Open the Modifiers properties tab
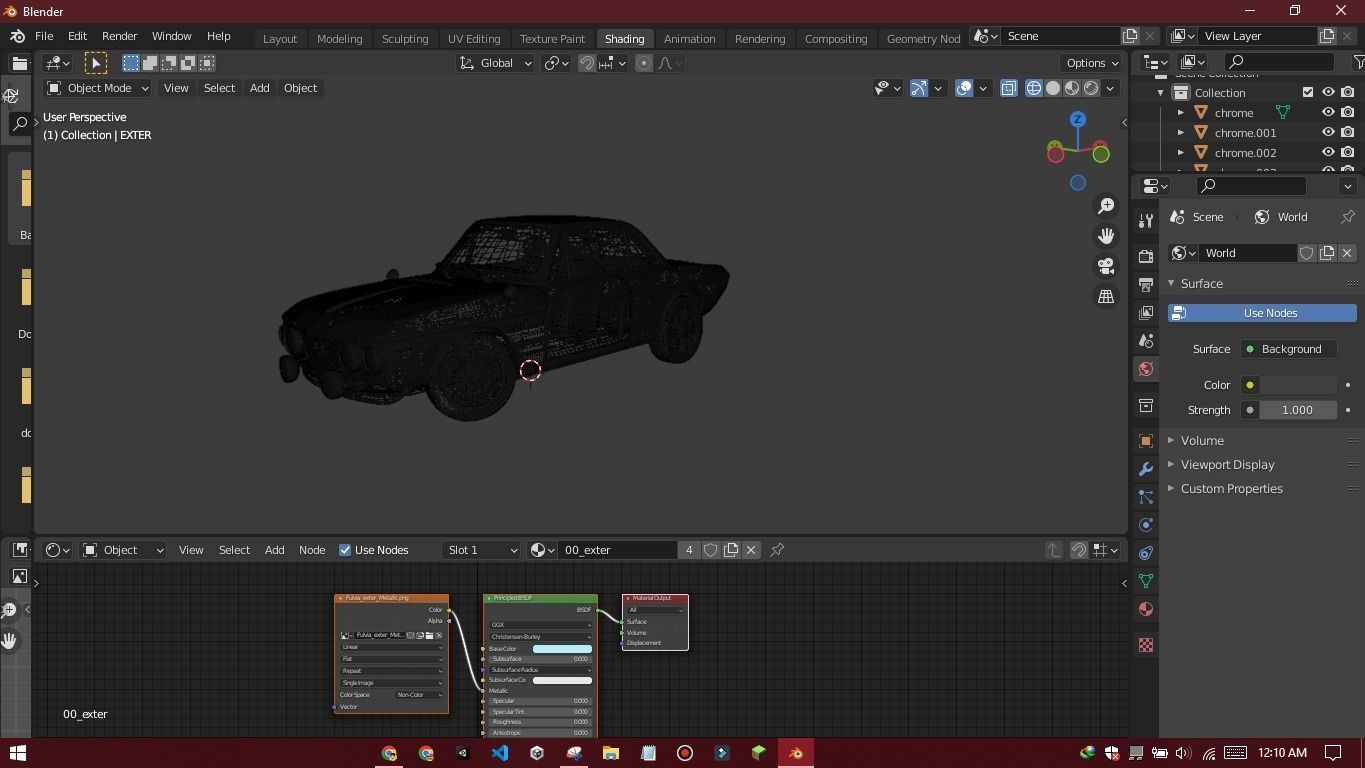The height and width of the screenshot is (768, 1365). pyautogui.click(x=1146, y=469)
